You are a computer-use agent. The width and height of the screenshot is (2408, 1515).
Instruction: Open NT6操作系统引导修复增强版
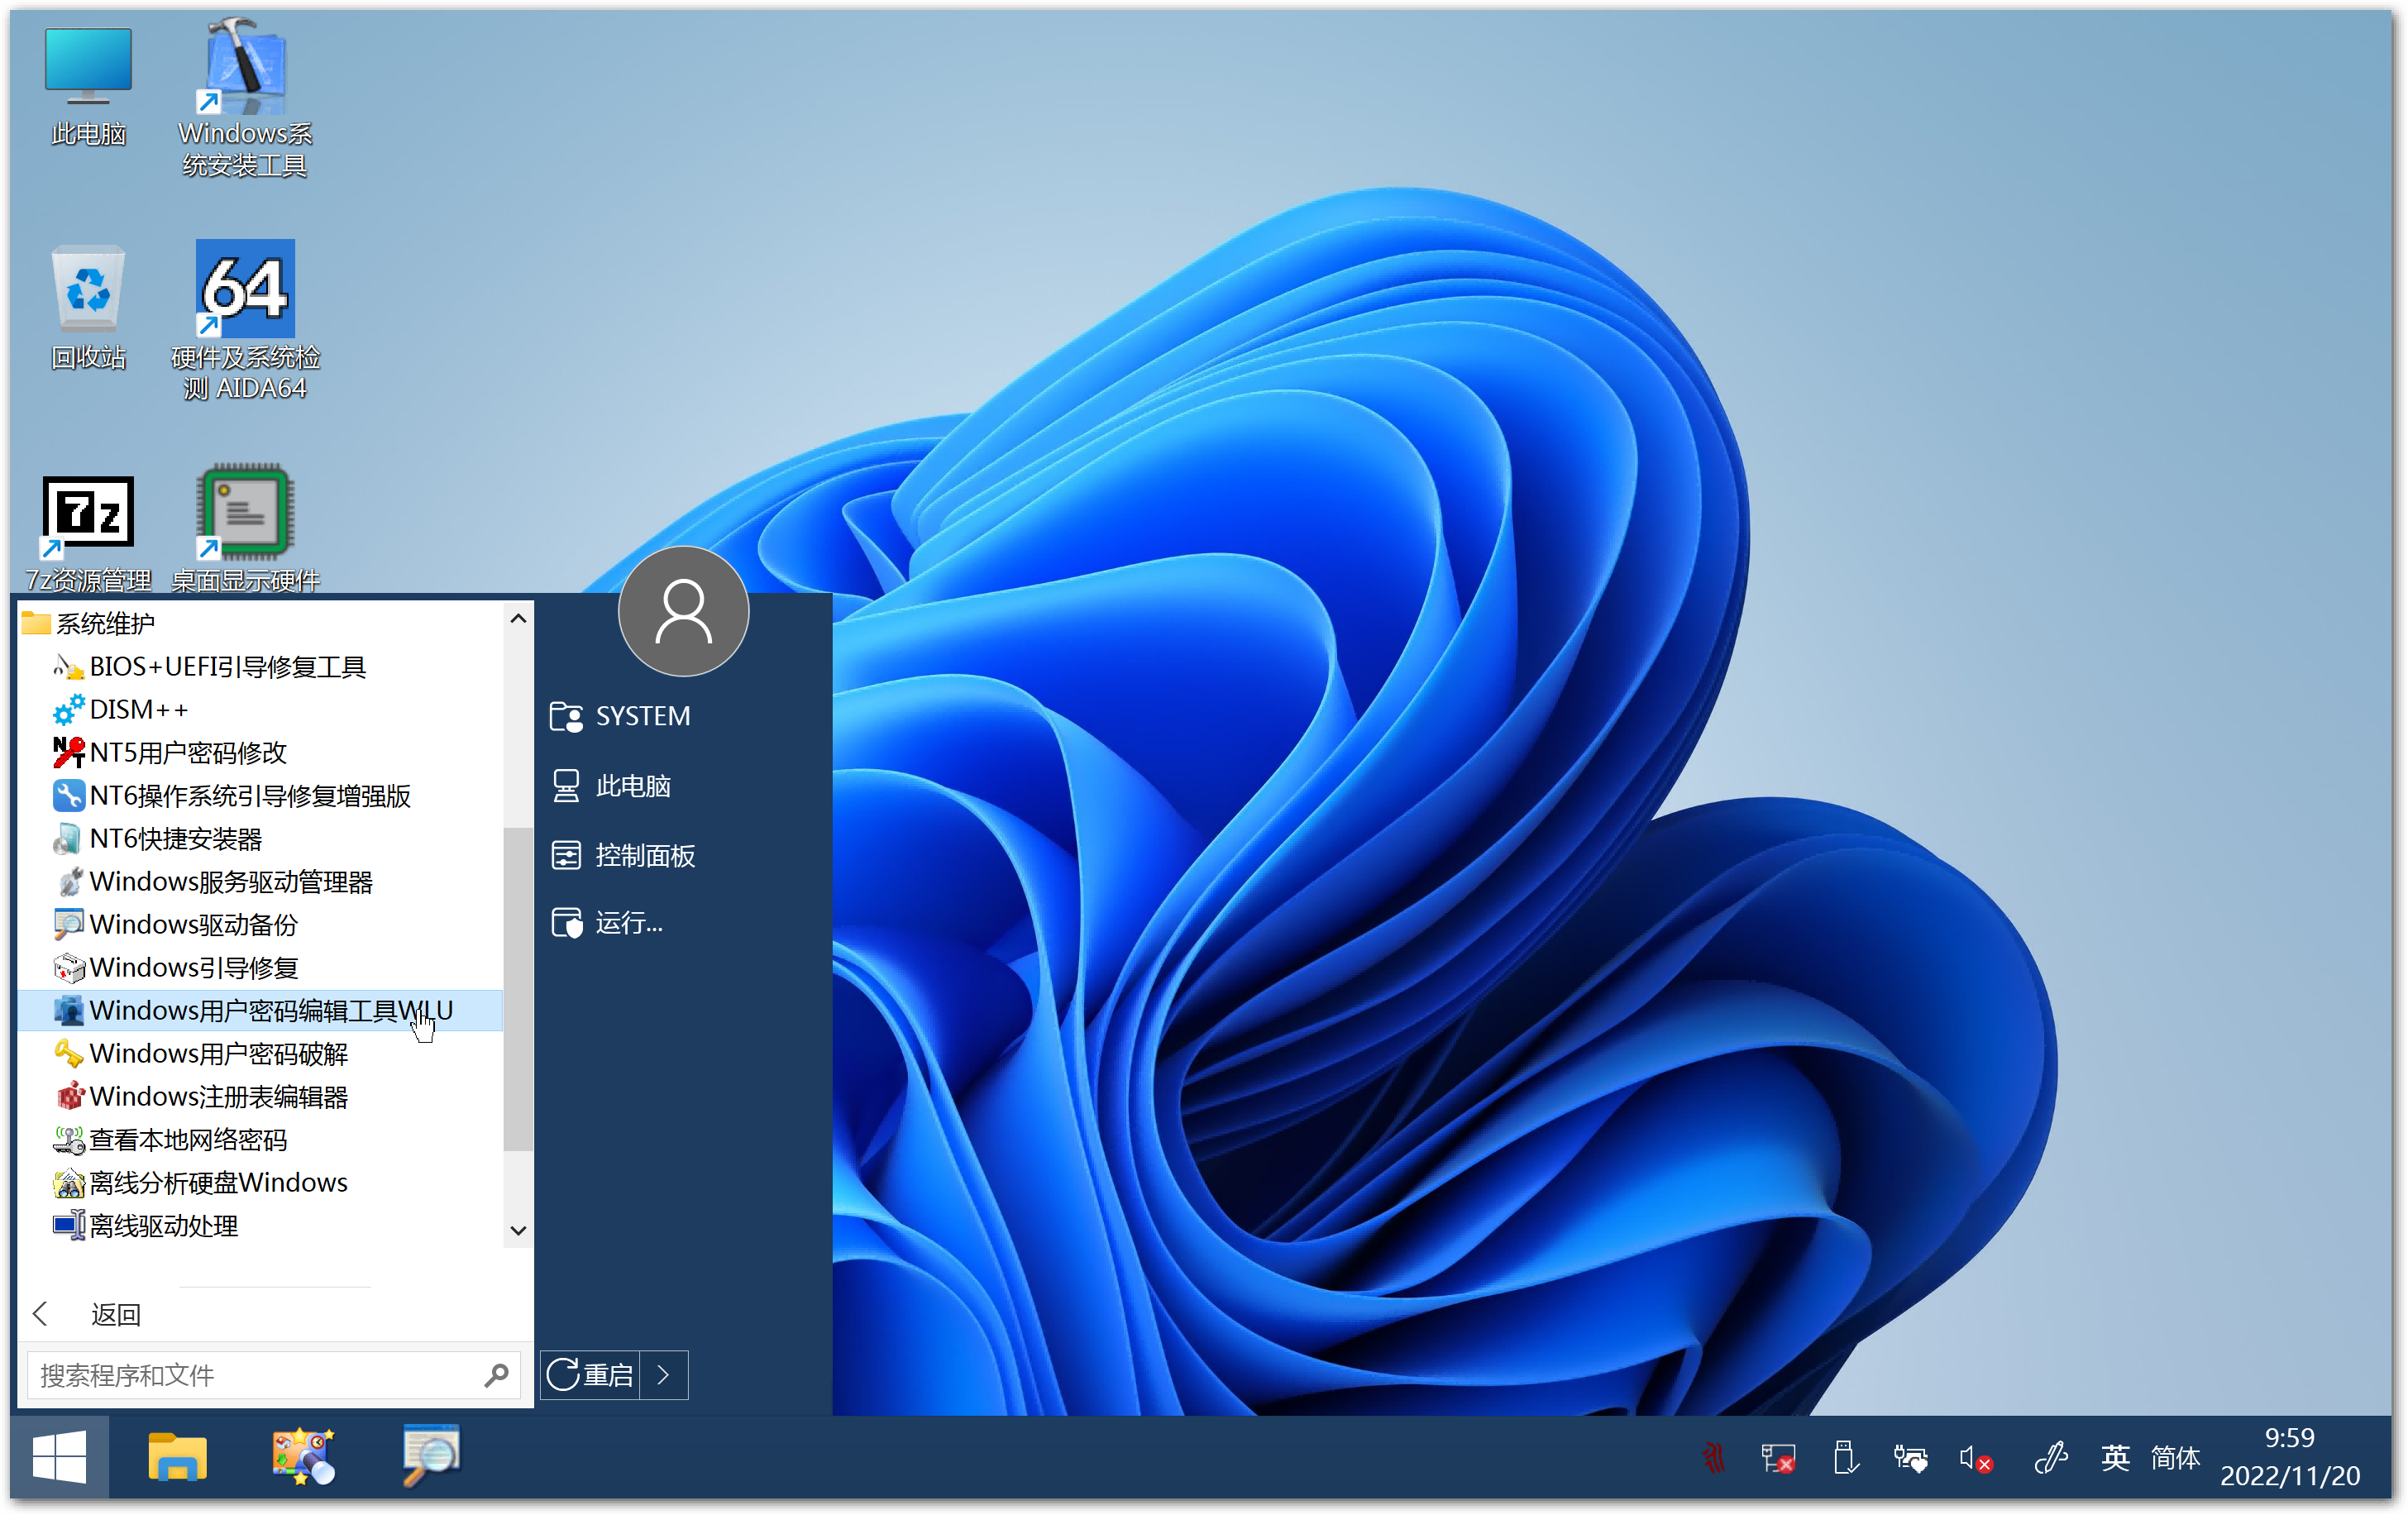point(260,795)
